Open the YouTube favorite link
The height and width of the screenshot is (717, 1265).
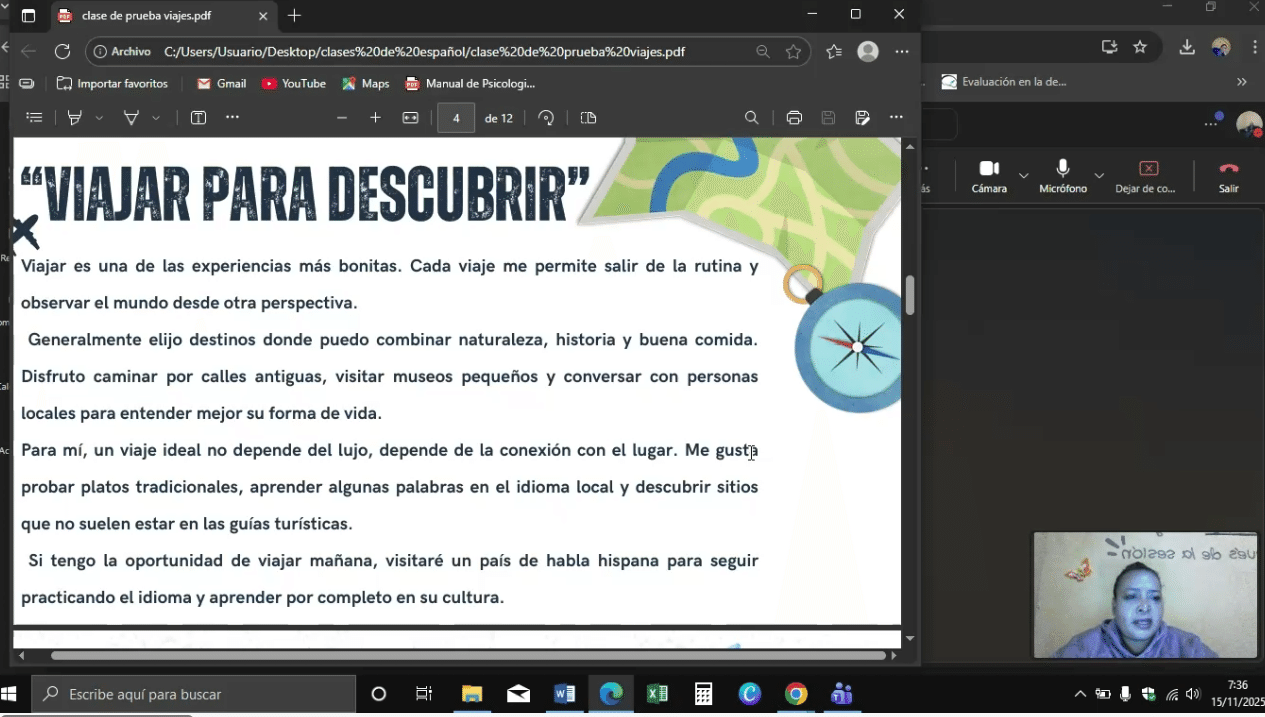(x=294, y=84)
